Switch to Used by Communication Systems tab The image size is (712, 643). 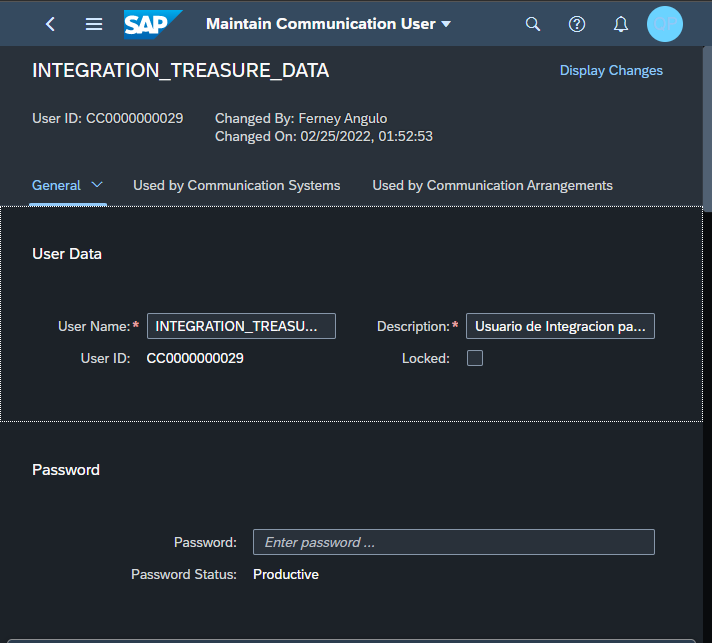pos(236,185)
